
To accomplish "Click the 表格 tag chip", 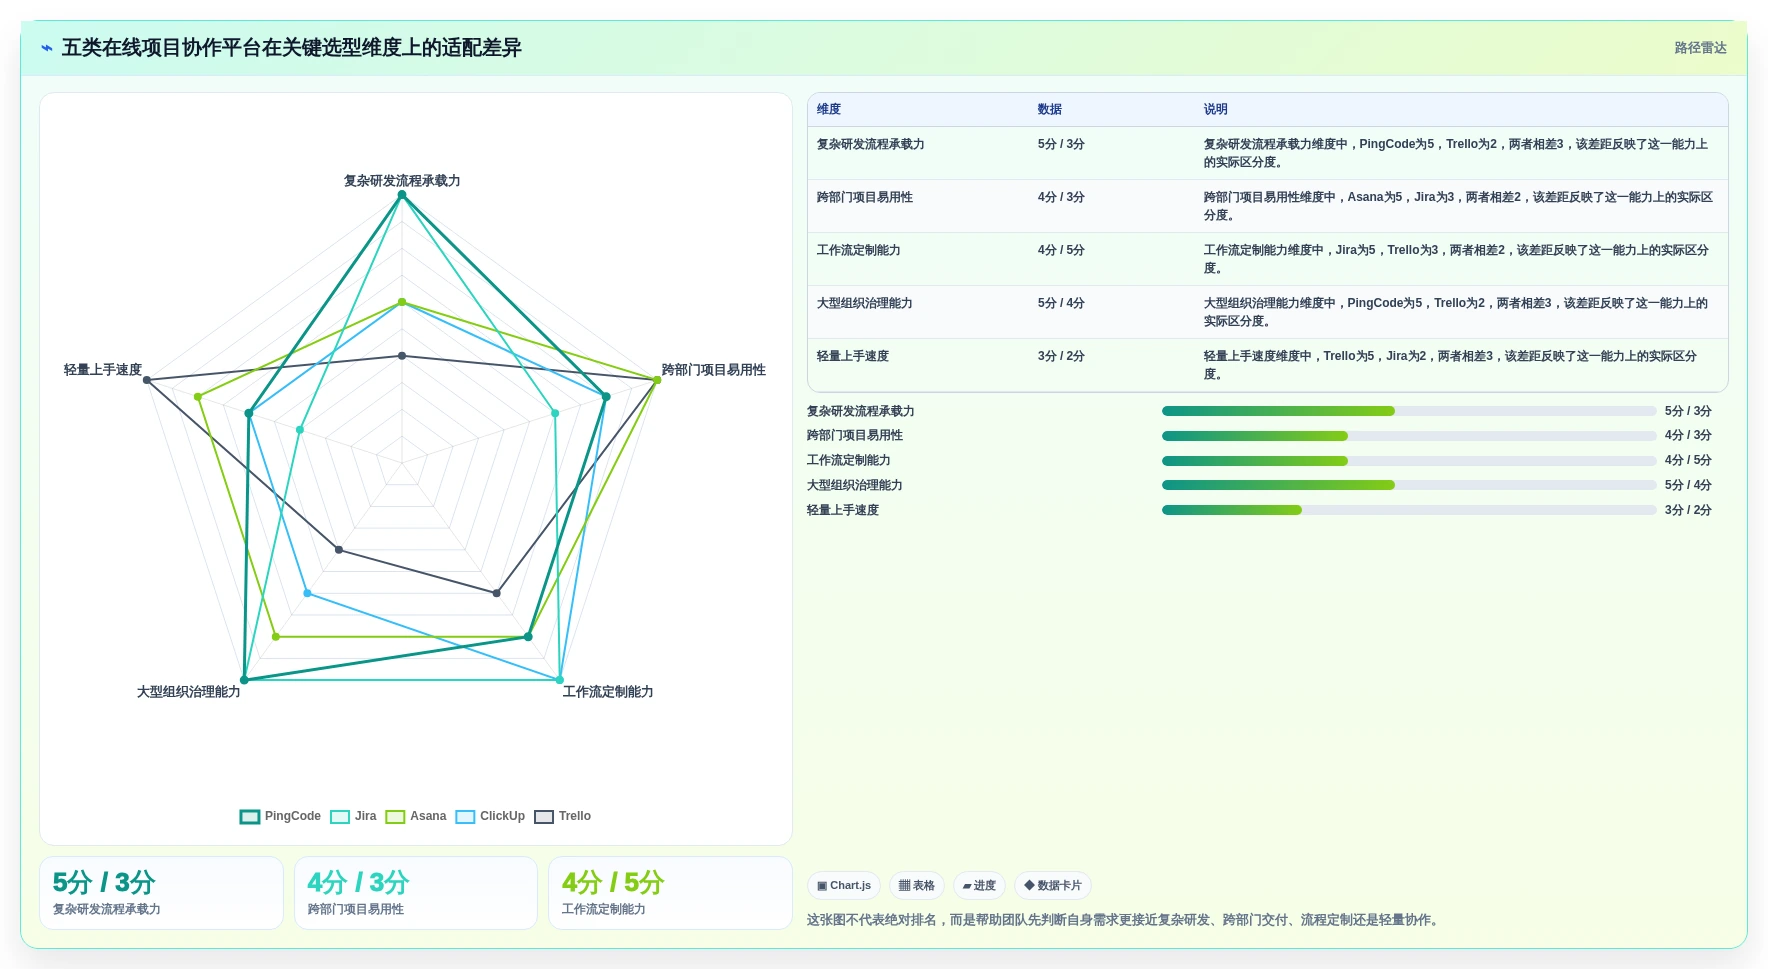I will (x=917, y=886).
